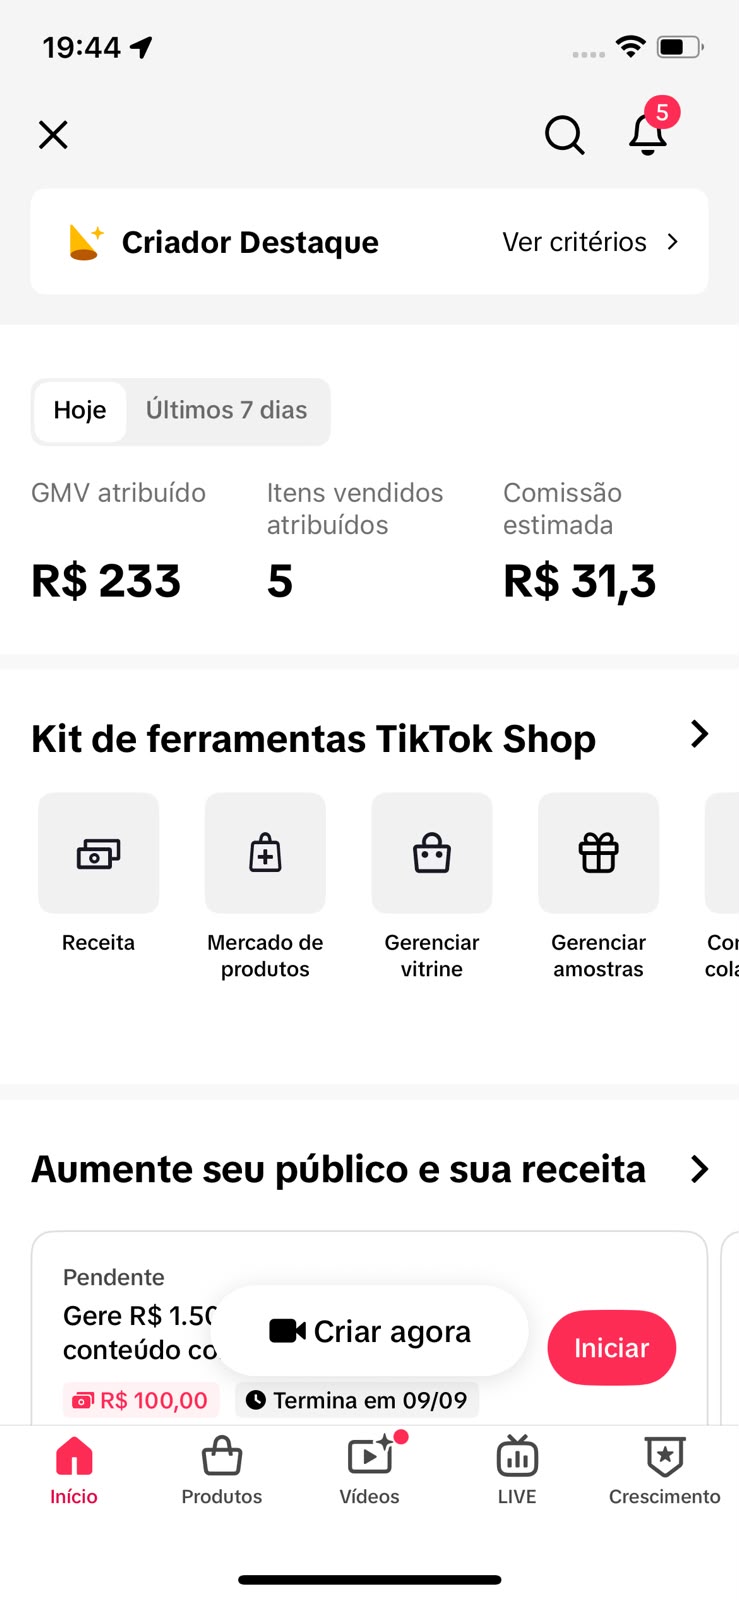The width and height of the screenshot is (739, 1600).
Task: Tap the red Iniciar button
Action: tap(612, 1348)
